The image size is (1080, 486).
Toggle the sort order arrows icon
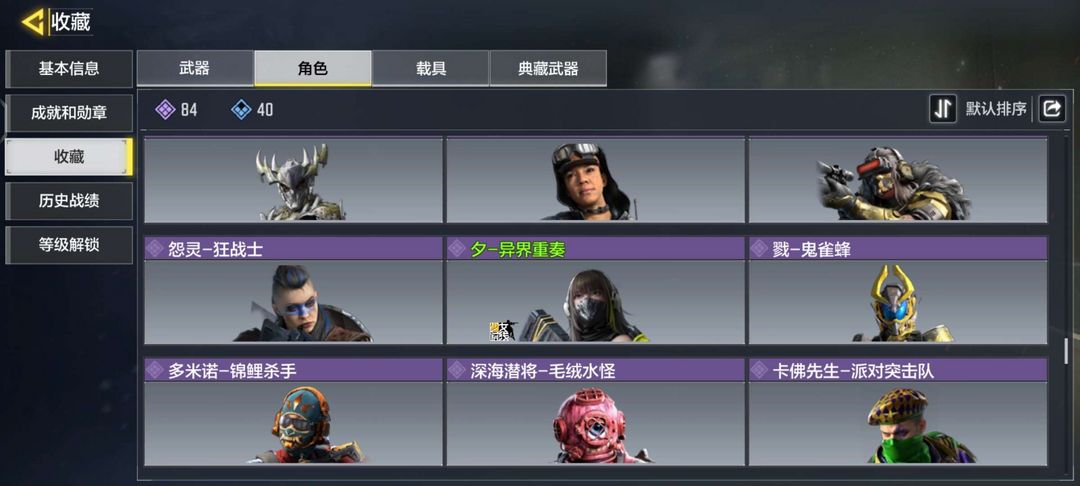[x=943, y=109]
